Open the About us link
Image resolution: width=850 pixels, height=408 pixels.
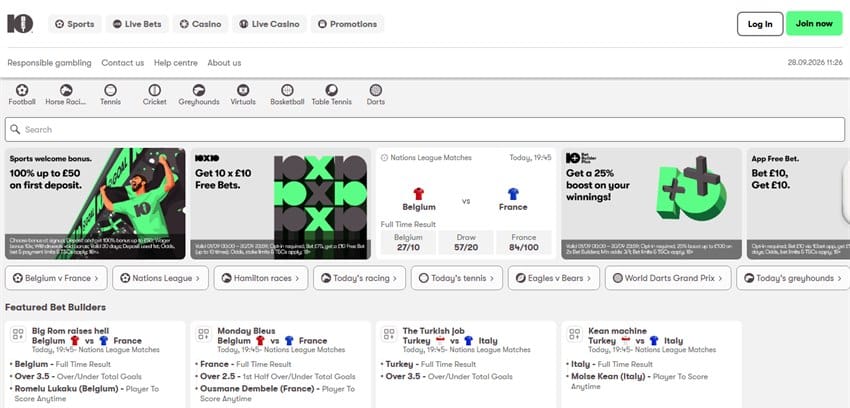coord(224,63)
